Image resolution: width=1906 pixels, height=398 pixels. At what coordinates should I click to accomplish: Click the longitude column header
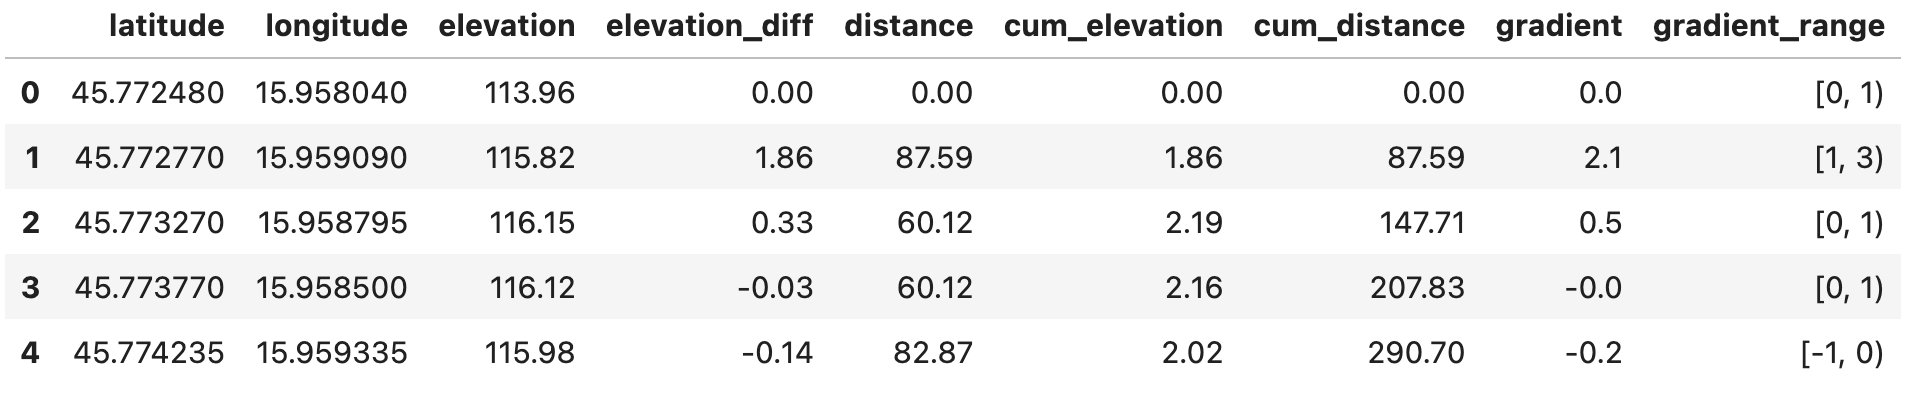[x=336, y=26]
